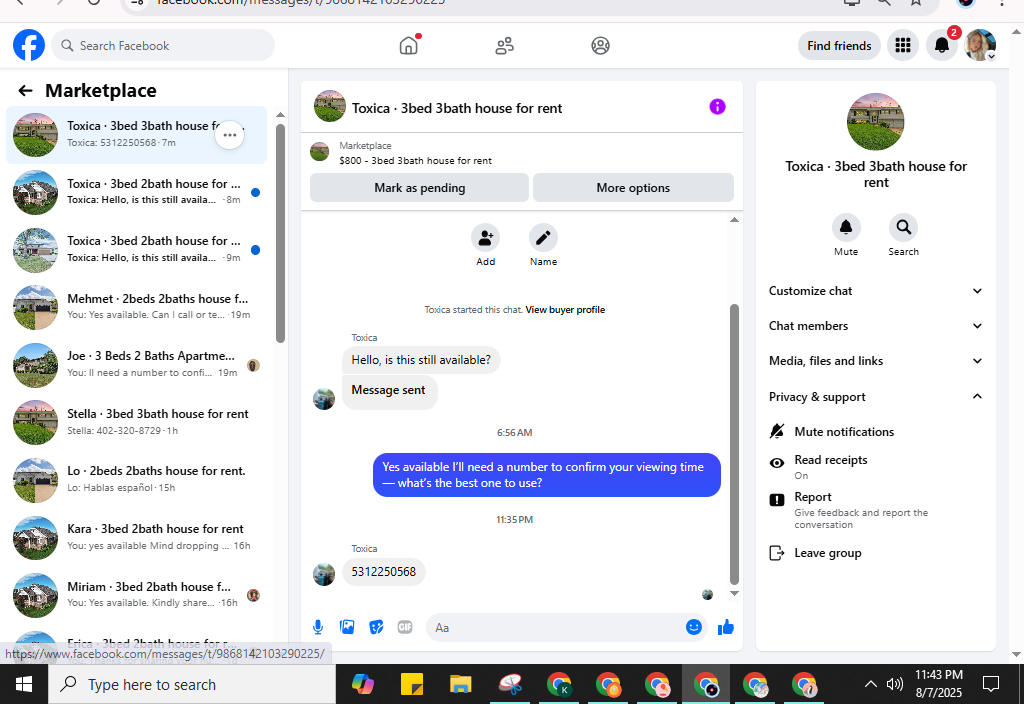This screenshot has height=704, width=1024.
Task: Open the Notifications bell
Action: click(x=942, y=45)
